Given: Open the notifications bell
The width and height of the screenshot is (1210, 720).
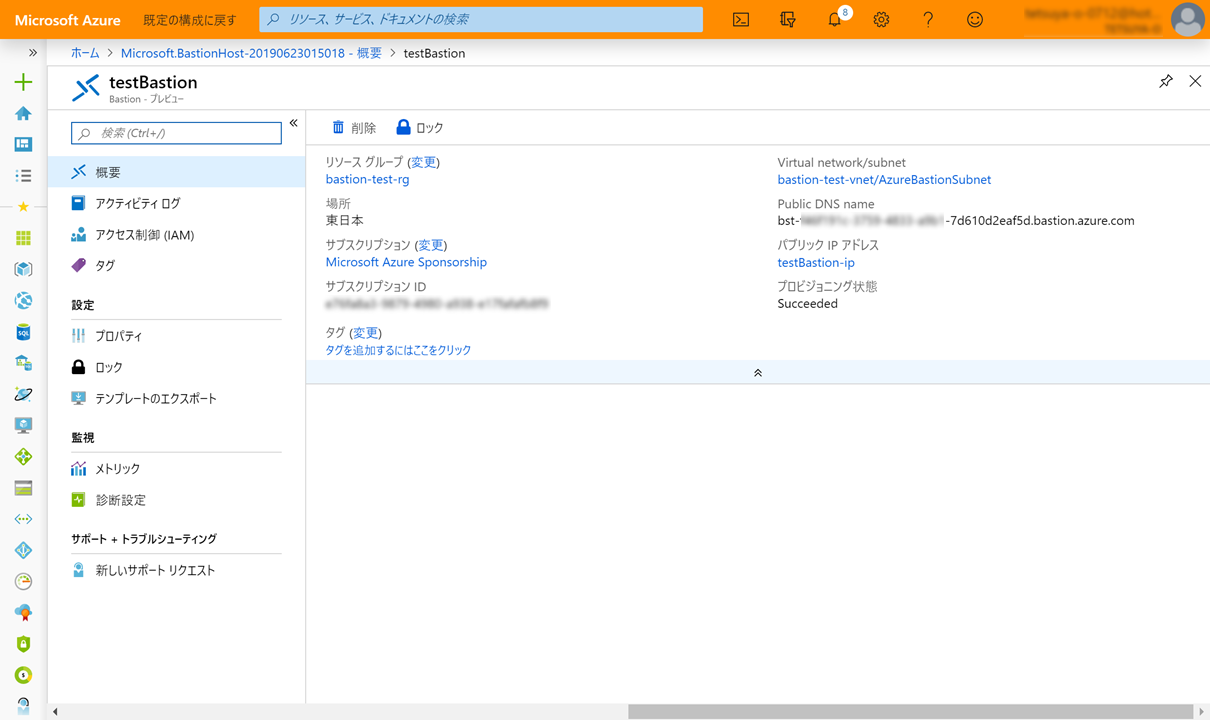Looking at the screenshot, I should [835, 19].
